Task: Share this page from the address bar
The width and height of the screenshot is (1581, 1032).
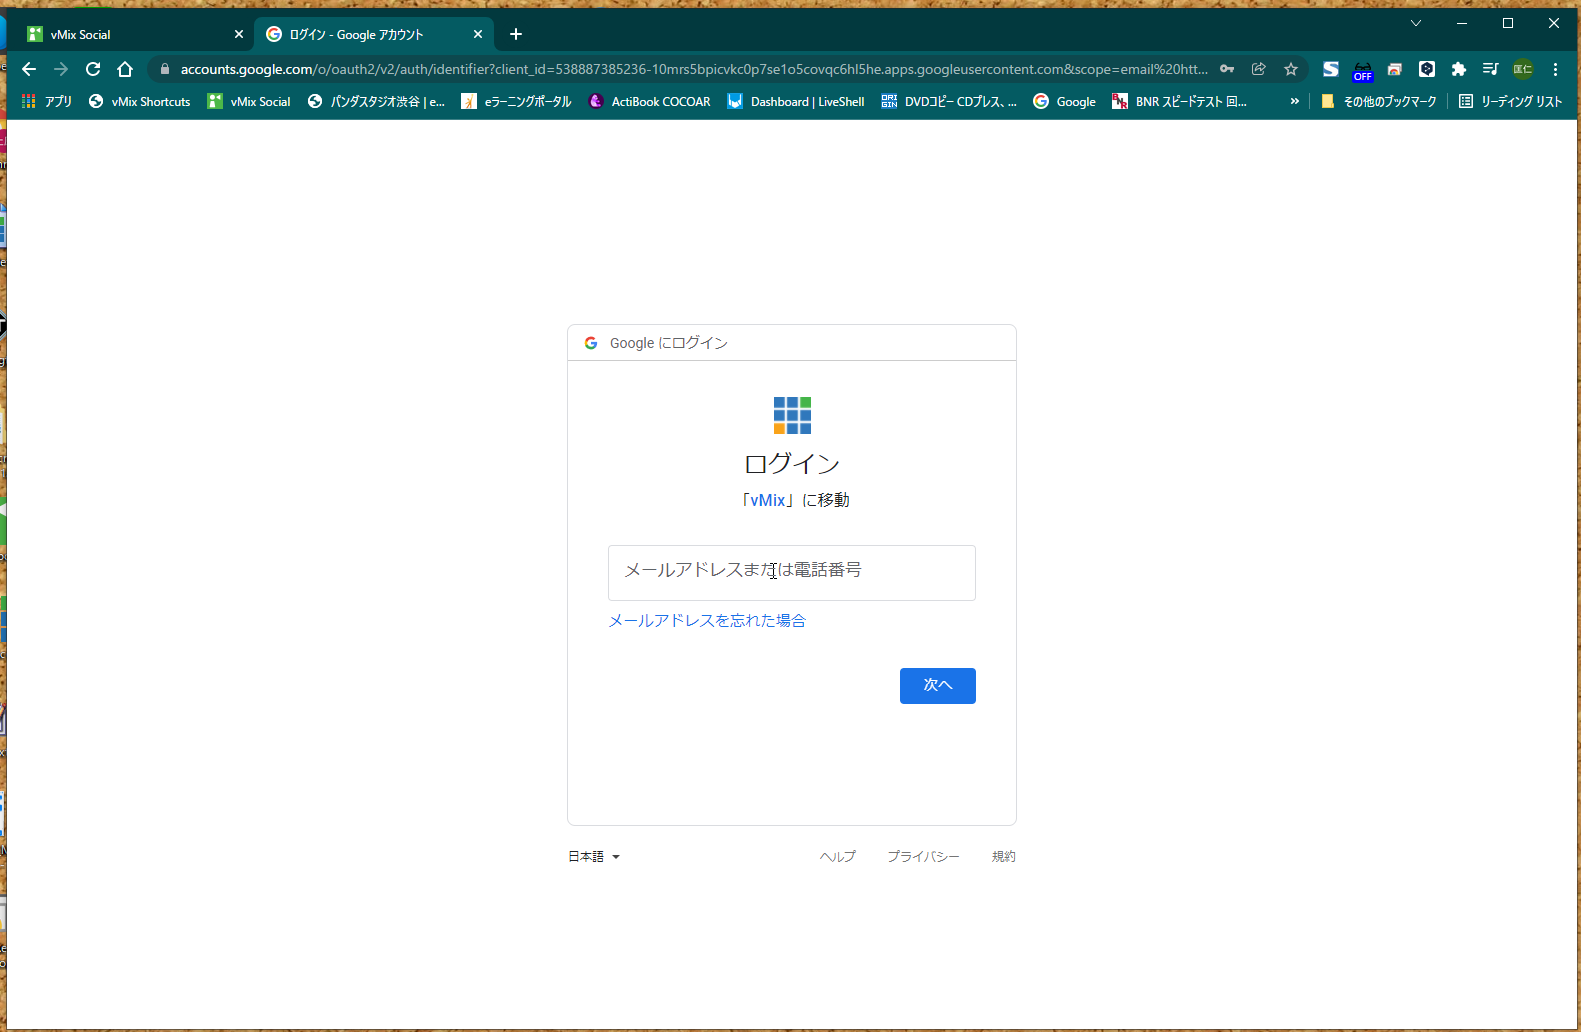Action: pos(1259,69)
